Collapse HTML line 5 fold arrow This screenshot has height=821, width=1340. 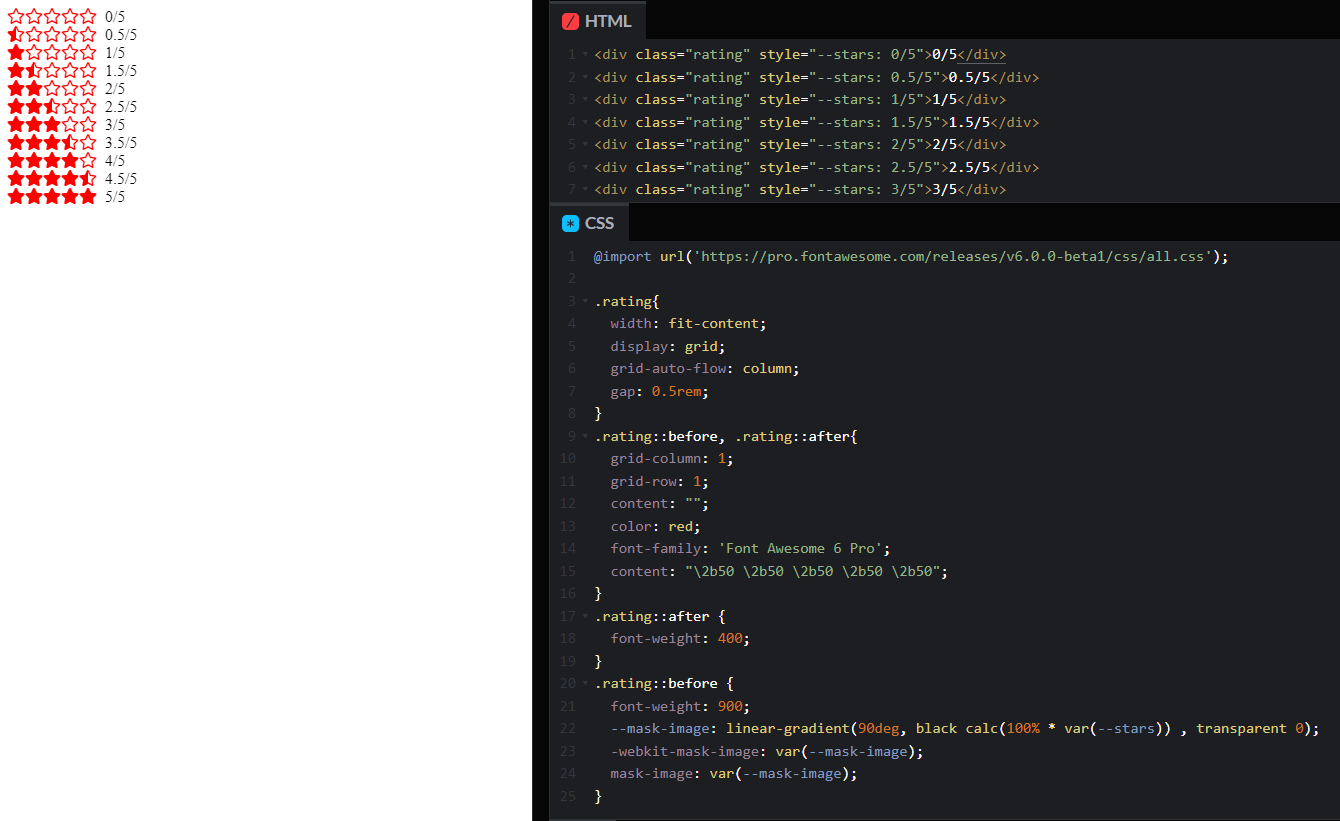585,145
